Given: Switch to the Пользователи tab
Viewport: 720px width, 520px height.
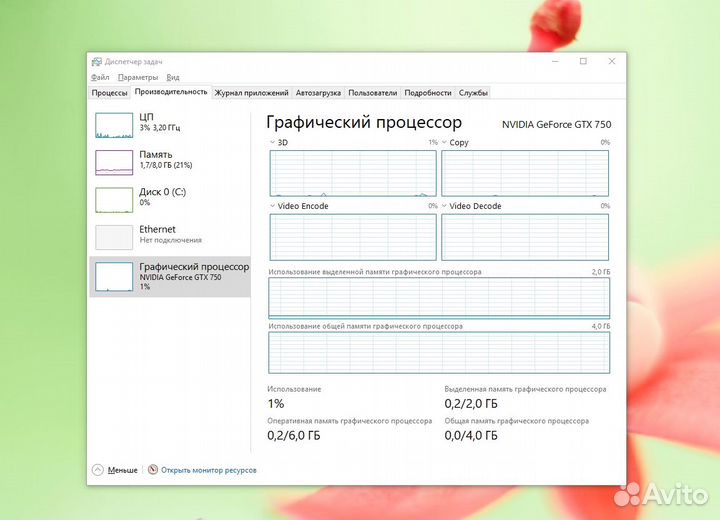Looking at the screenshot, I should click(x=372, y=93).
